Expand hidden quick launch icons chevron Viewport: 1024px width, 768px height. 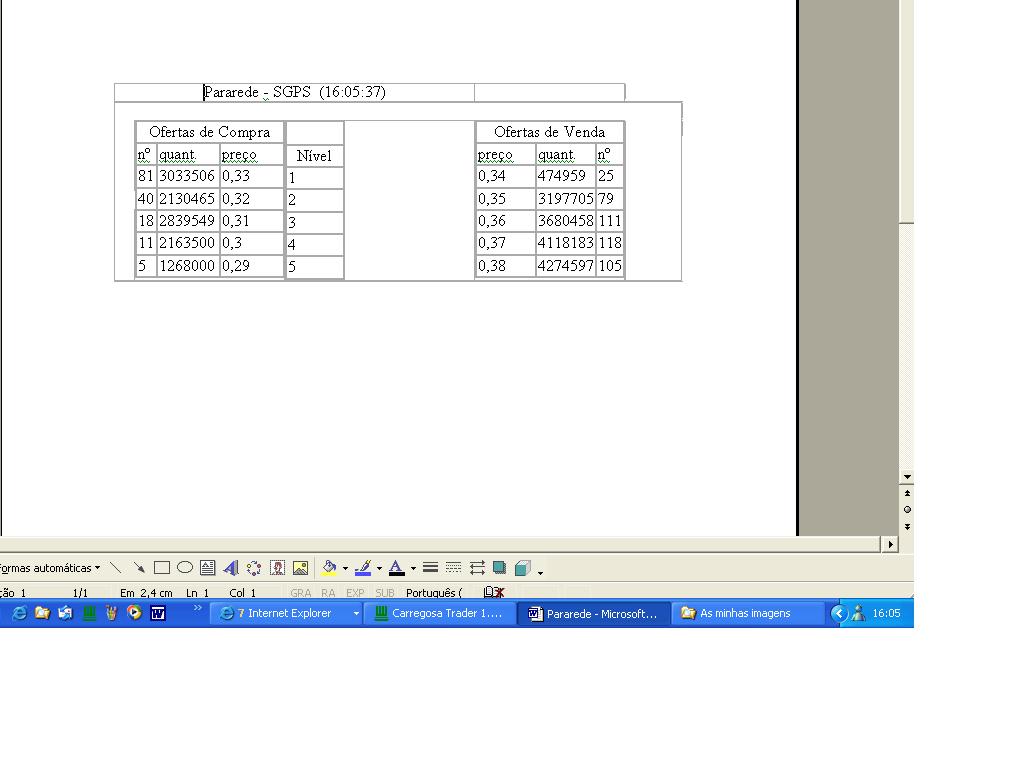[x=198, y=608]
